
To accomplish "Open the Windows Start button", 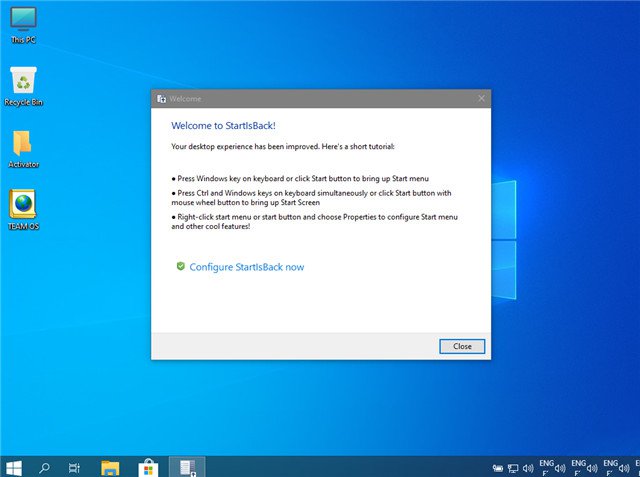I will [13, 468].
